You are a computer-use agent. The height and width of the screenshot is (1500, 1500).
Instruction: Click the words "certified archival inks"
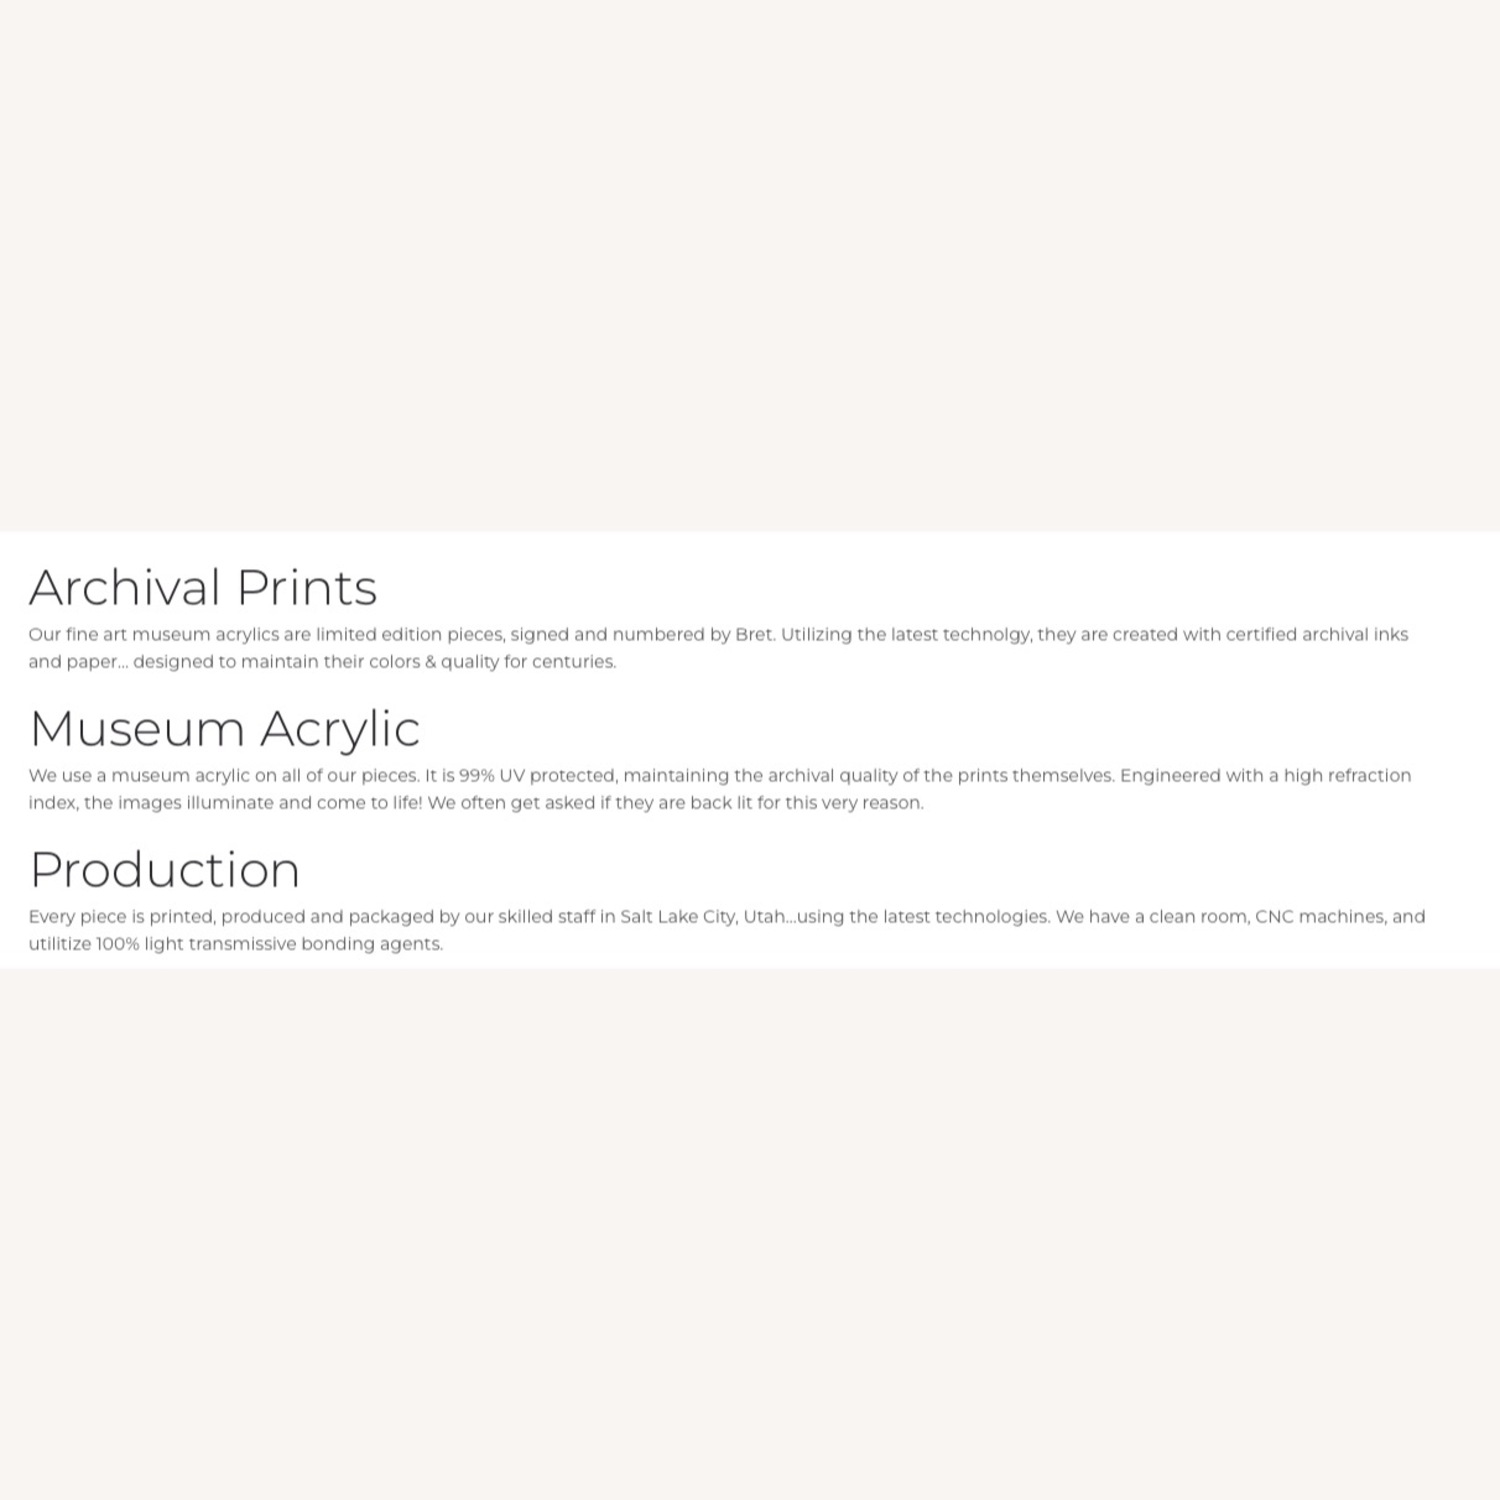(1316, 635)
